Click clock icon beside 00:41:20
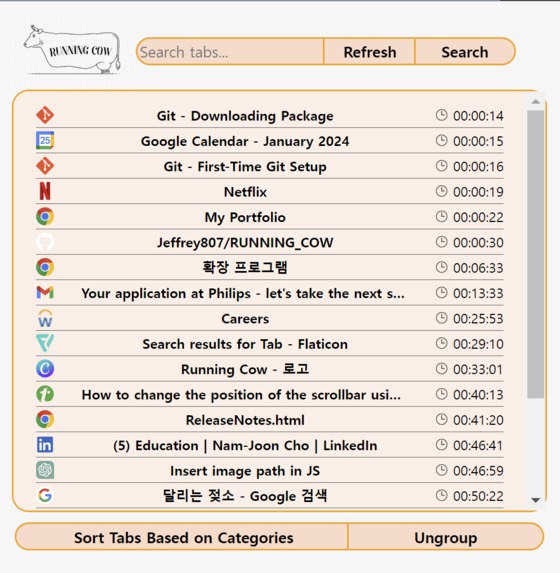 pos(442,419)
